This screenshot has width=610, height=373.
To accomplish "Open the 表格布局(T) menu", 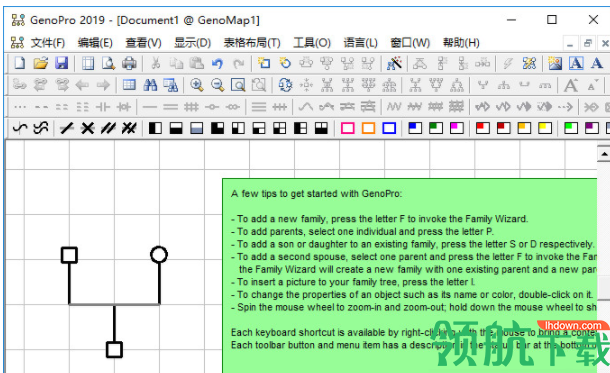I will 252,42.
